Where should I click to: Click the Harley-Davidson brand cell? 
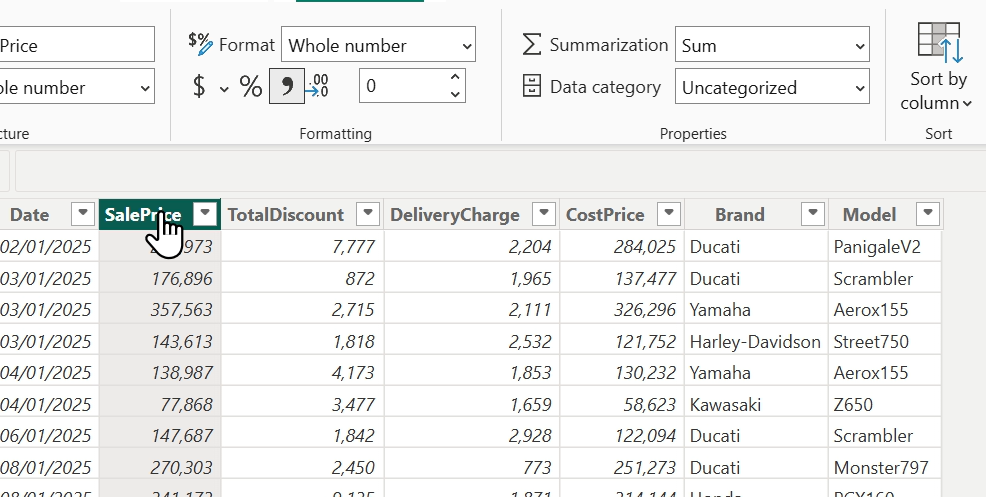click(755, 342)
